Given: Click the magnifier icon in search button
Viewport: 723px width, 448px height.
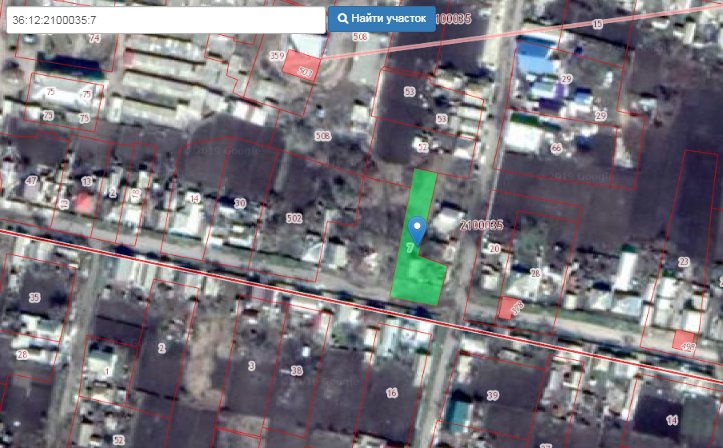Looking at the screenshot, I should coord(342,19).
